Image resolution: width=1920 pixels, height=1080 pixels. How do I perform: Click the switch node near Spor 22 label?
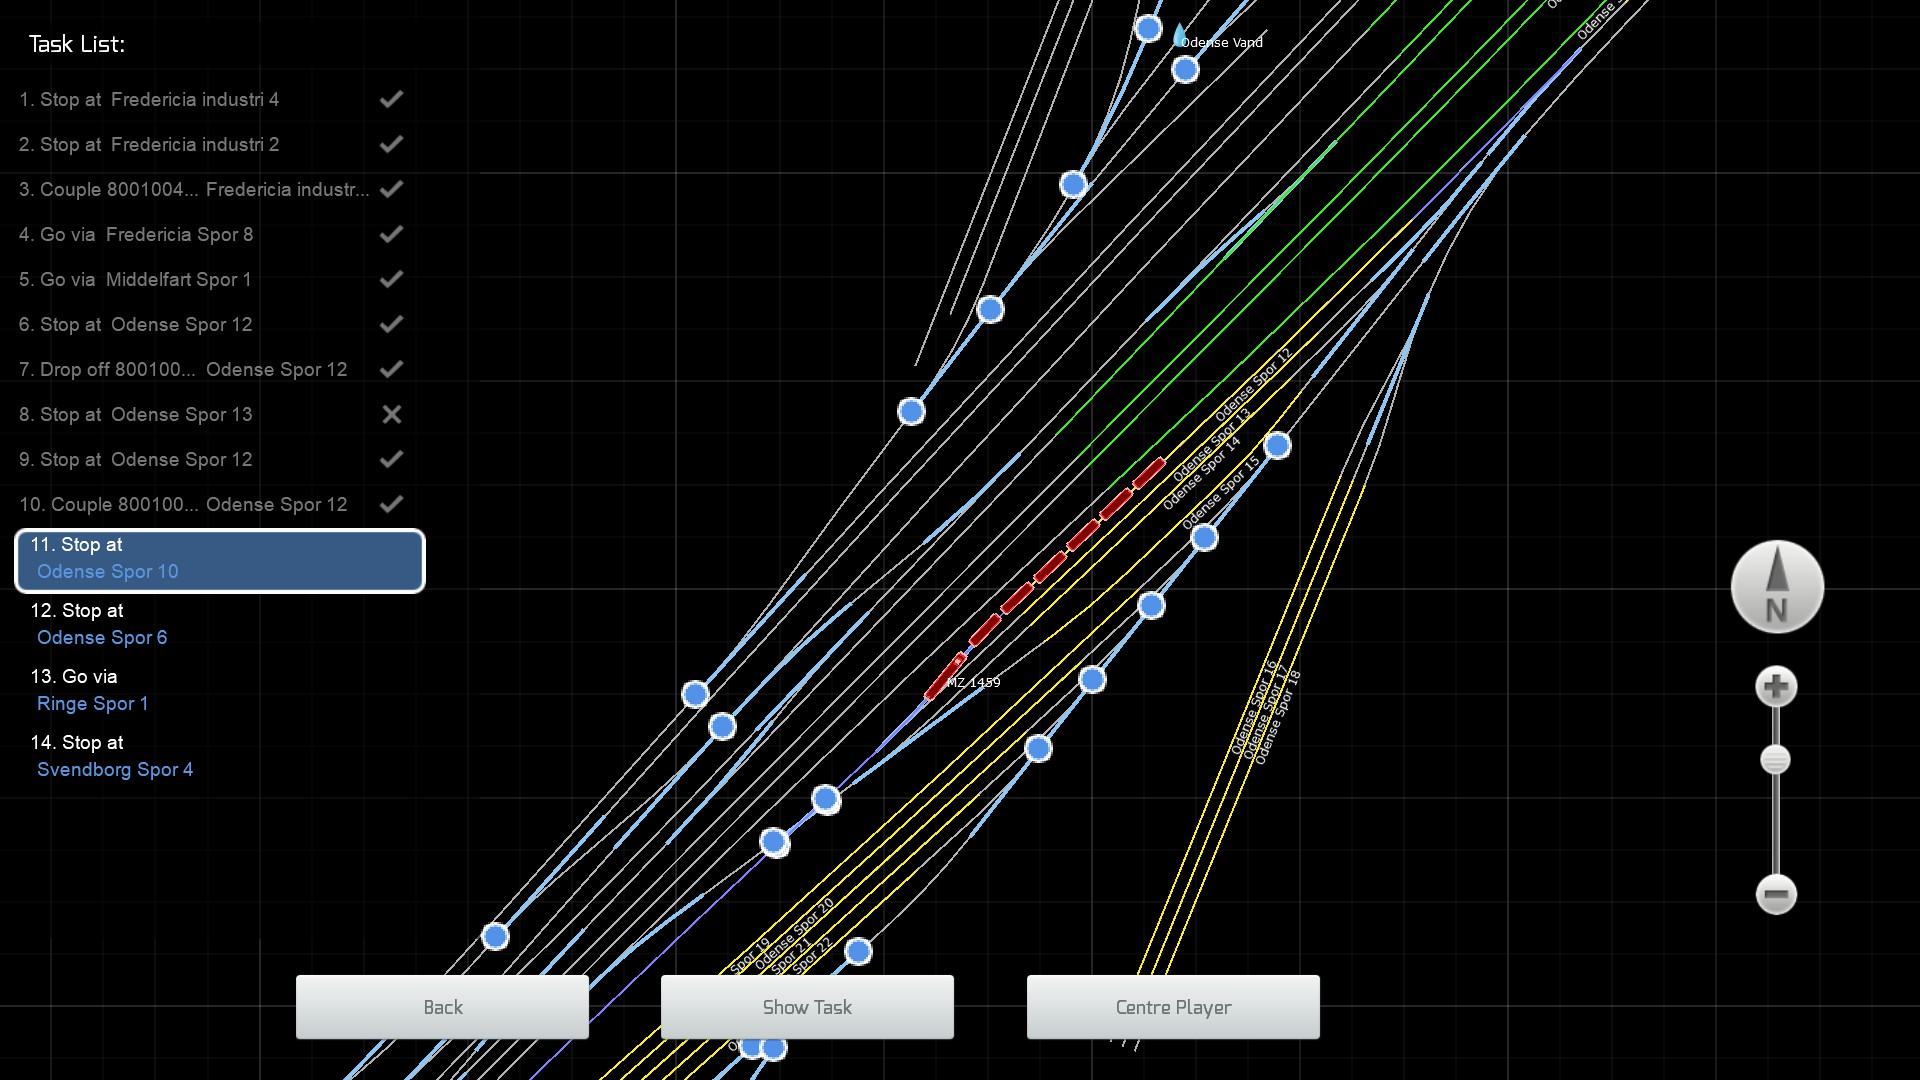(858, 951)
